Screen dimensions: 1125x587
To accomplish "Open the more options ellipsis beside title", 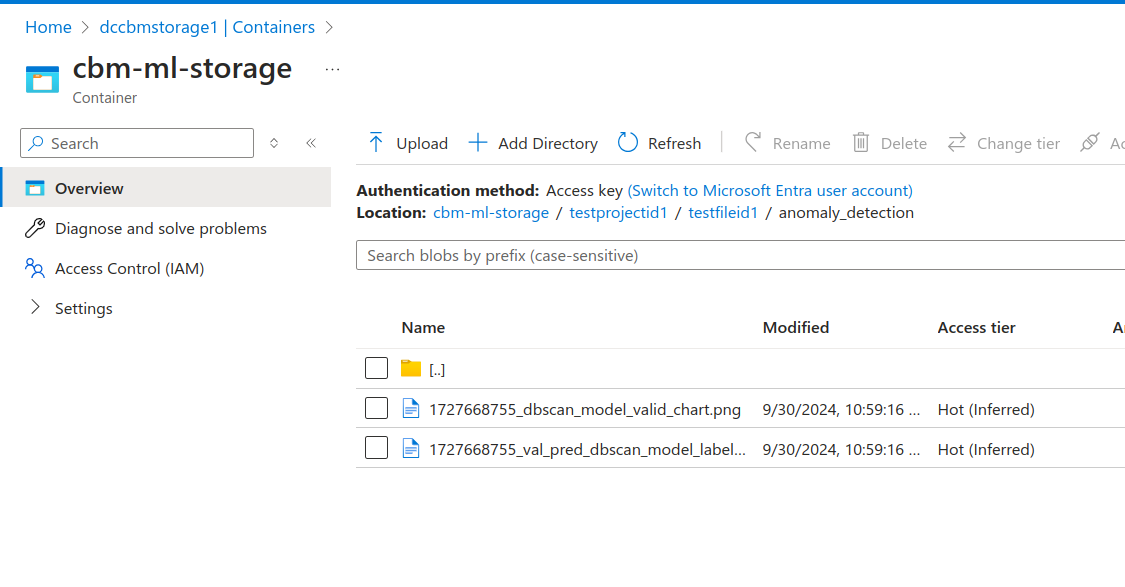I will [x=333, y=69].
